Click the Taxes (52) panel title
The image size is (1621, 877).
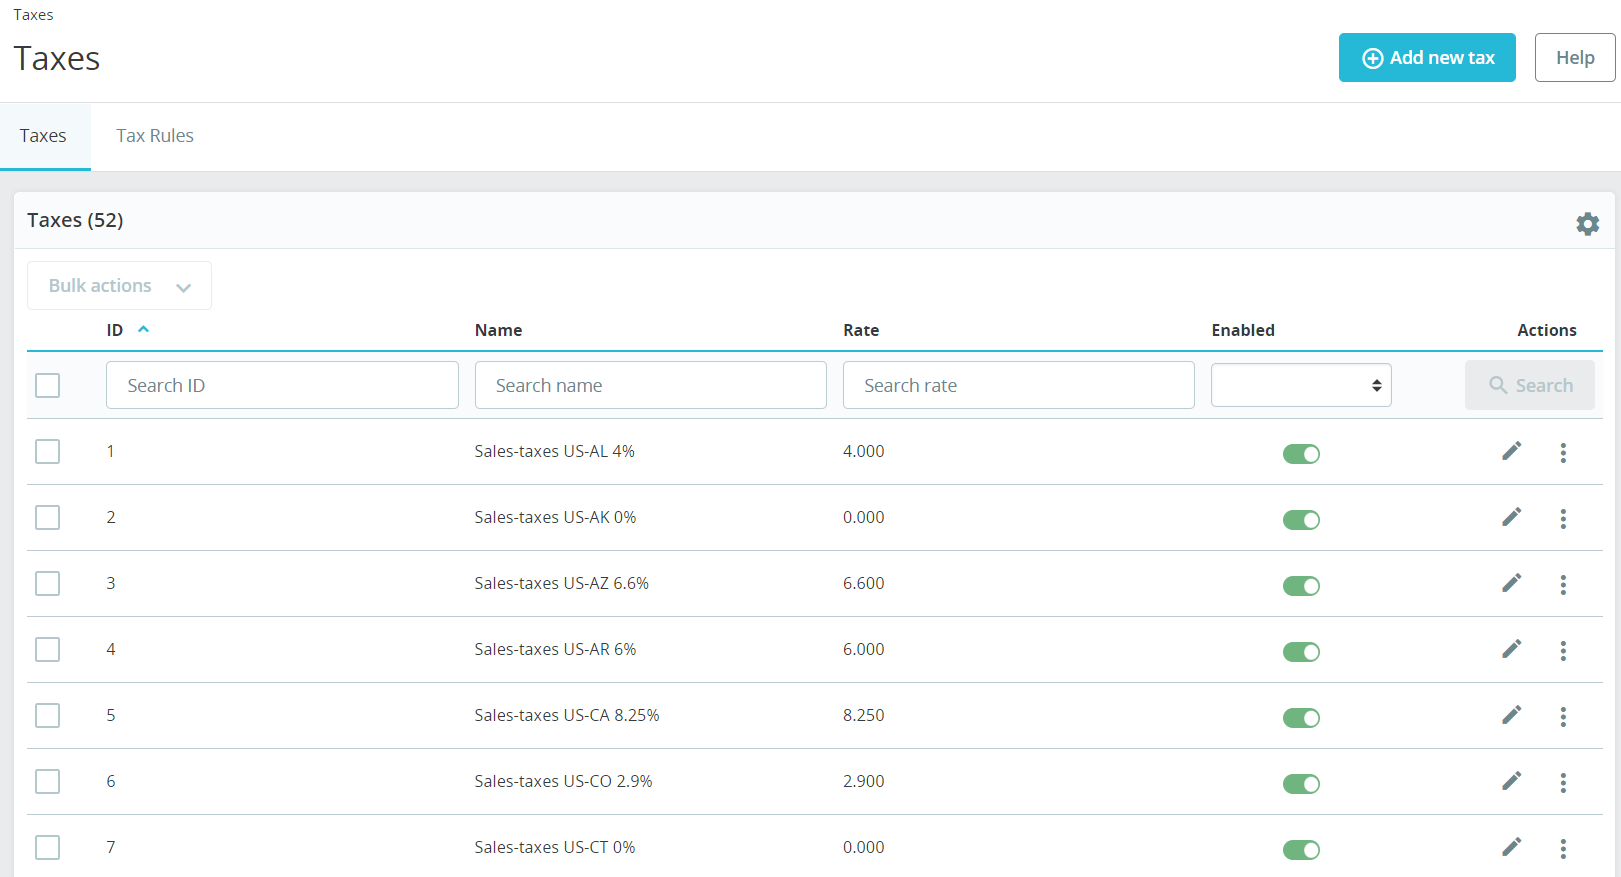click(75, 220)
